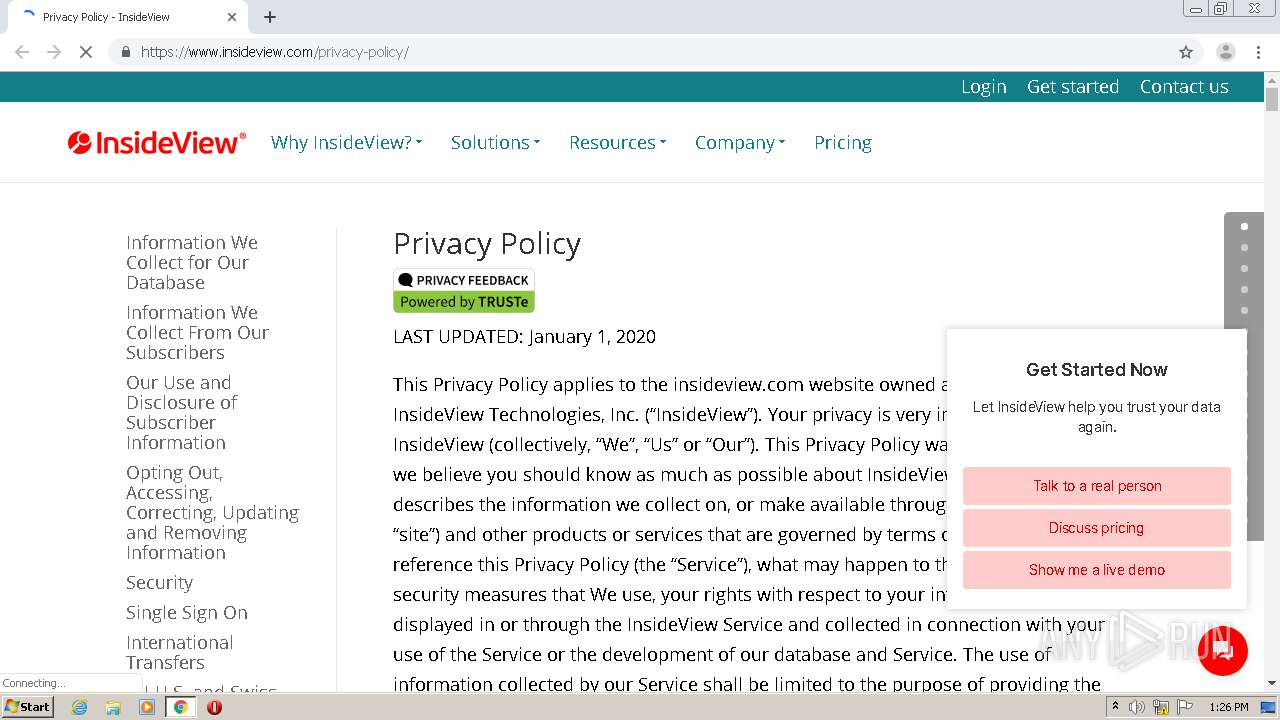Click the Action Center flag icon
The height and width of the screenshot is (720, 1280).
[x=1185, y=707]
